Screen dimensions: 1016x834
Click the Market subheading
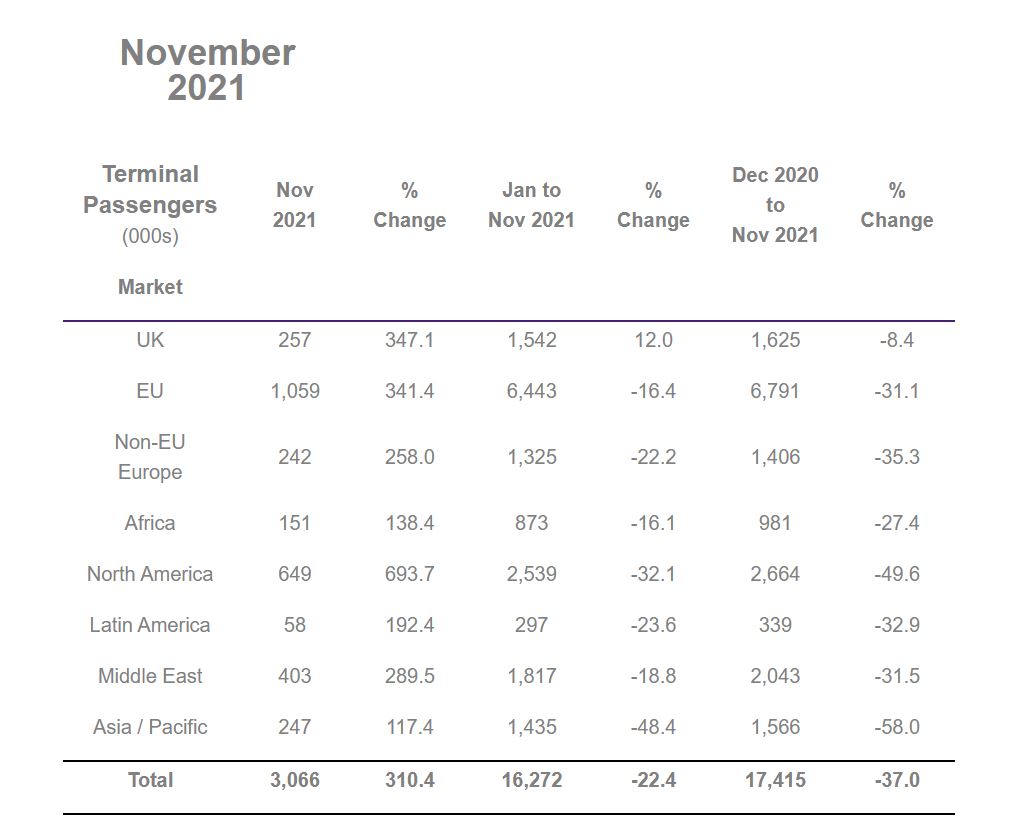150,286
